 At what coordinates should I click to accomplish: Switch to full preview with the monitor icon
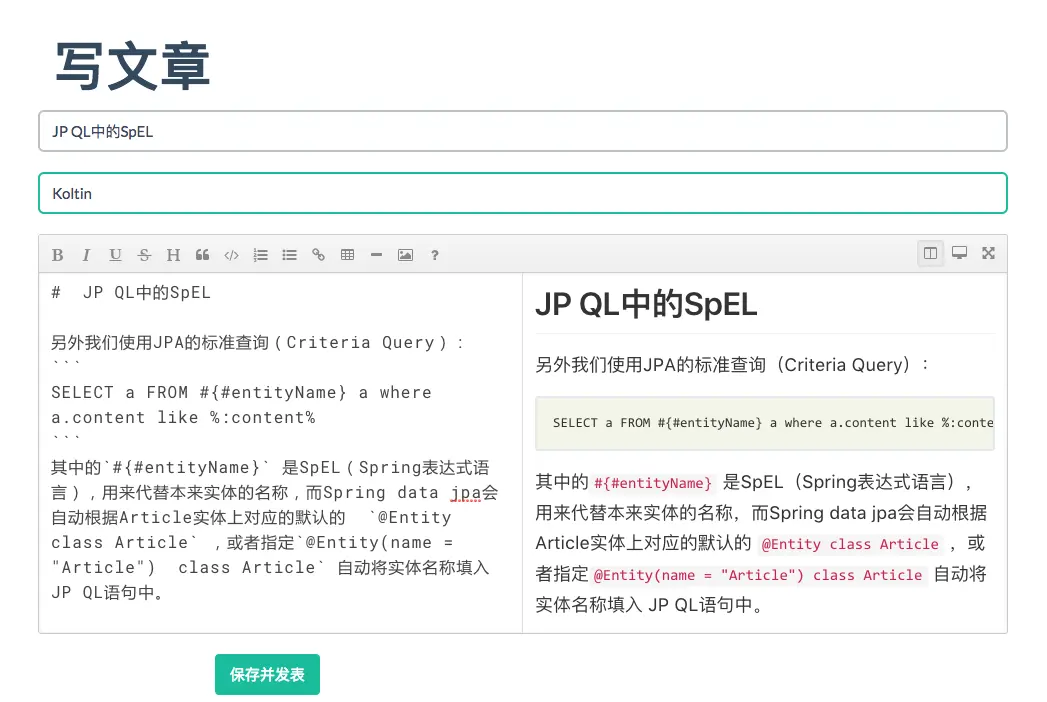[960, 253]
